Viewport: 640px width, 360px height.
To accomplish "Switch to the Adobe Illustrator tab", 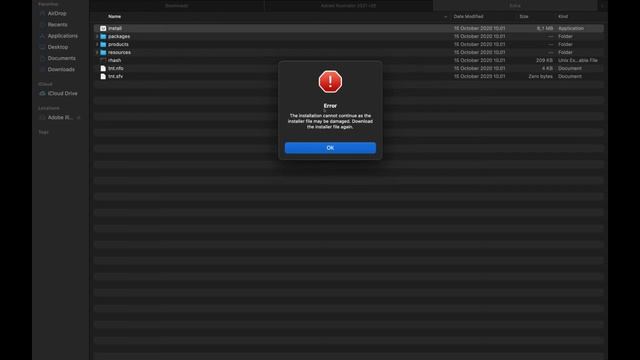I will point(348,6).
